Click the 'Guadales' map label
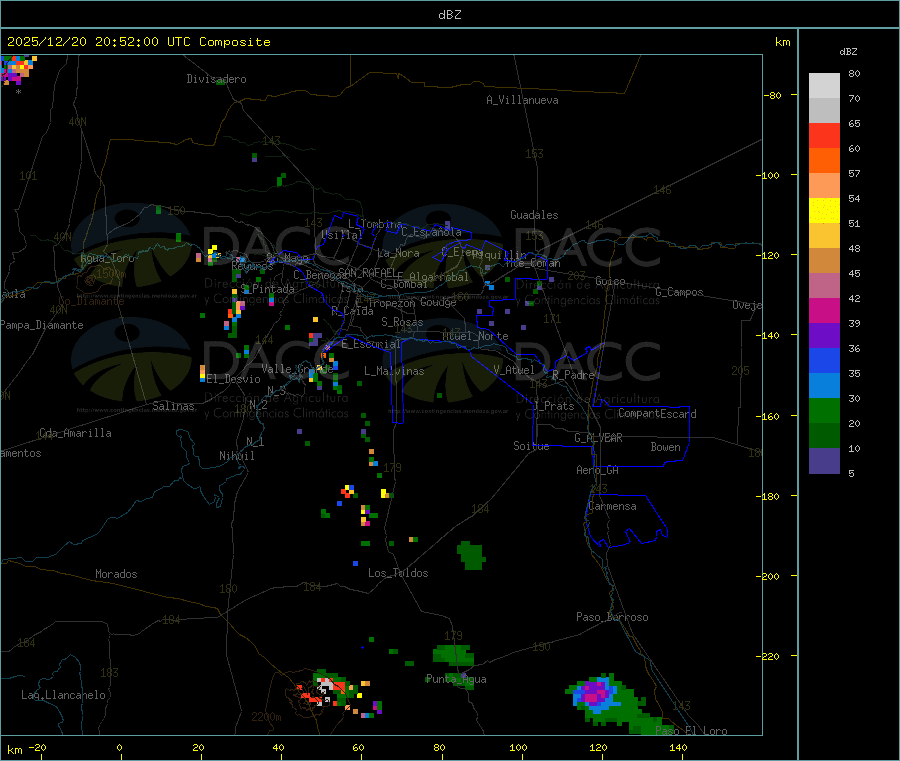 (534, 215)
